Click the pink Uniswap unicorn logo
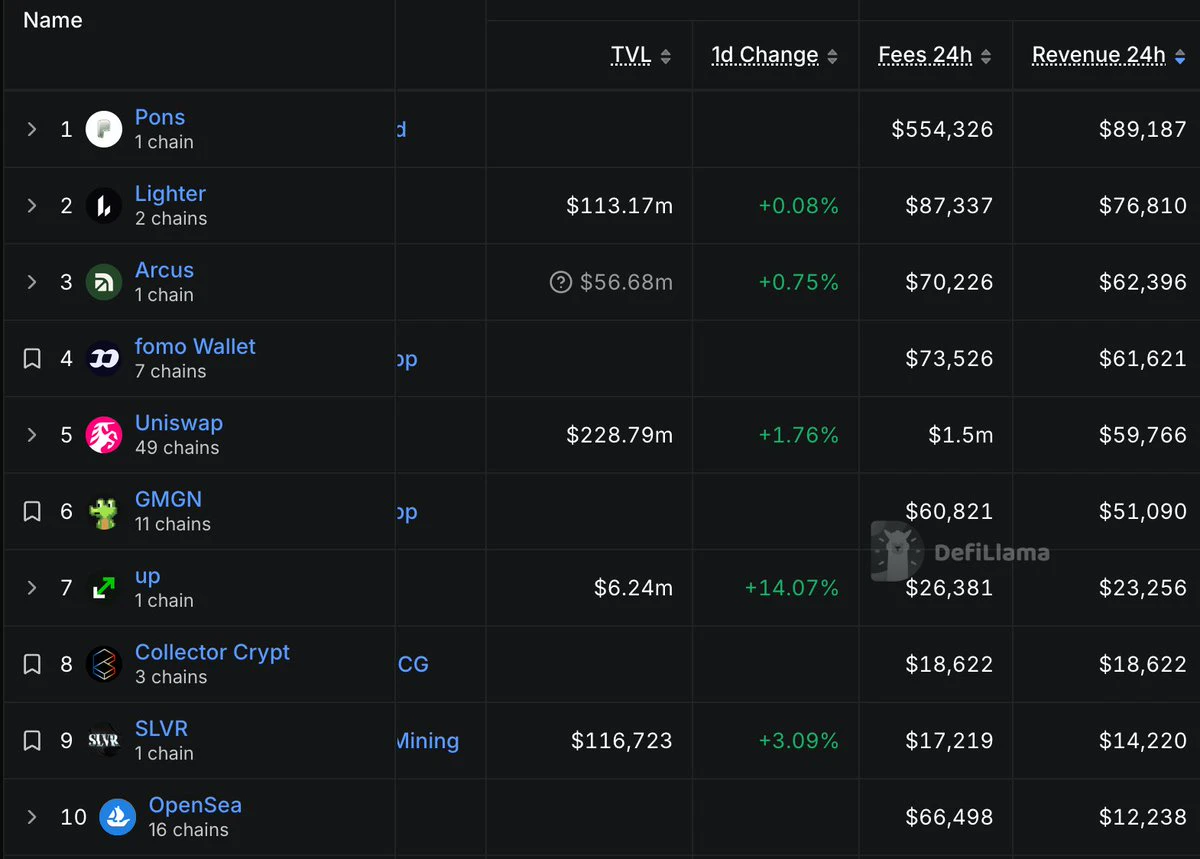Image resolution: width=1200 pixels, height=859 pixels. point(104,435)
